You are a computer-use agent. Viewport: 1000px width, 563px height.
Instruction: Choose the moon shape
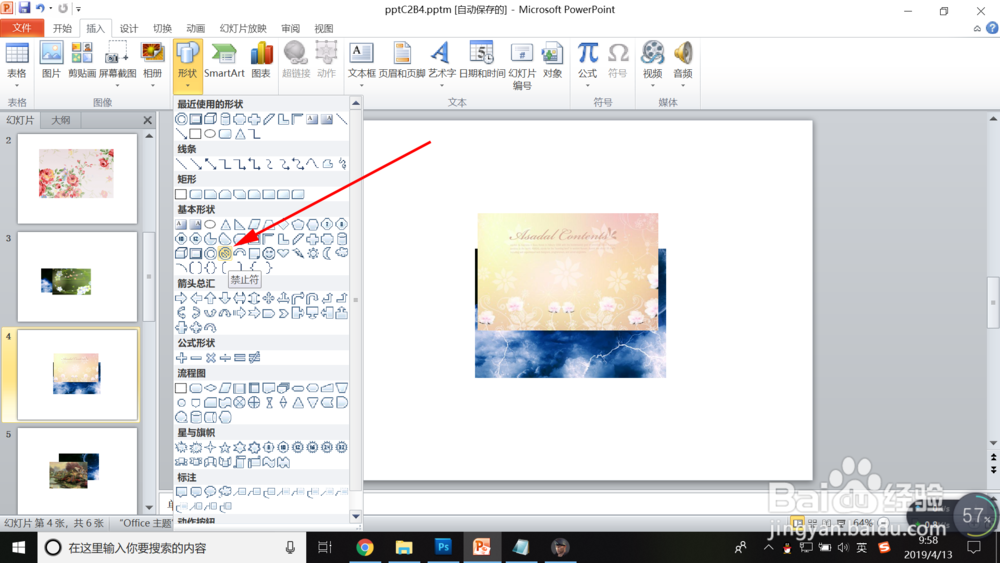pos(327,253)
